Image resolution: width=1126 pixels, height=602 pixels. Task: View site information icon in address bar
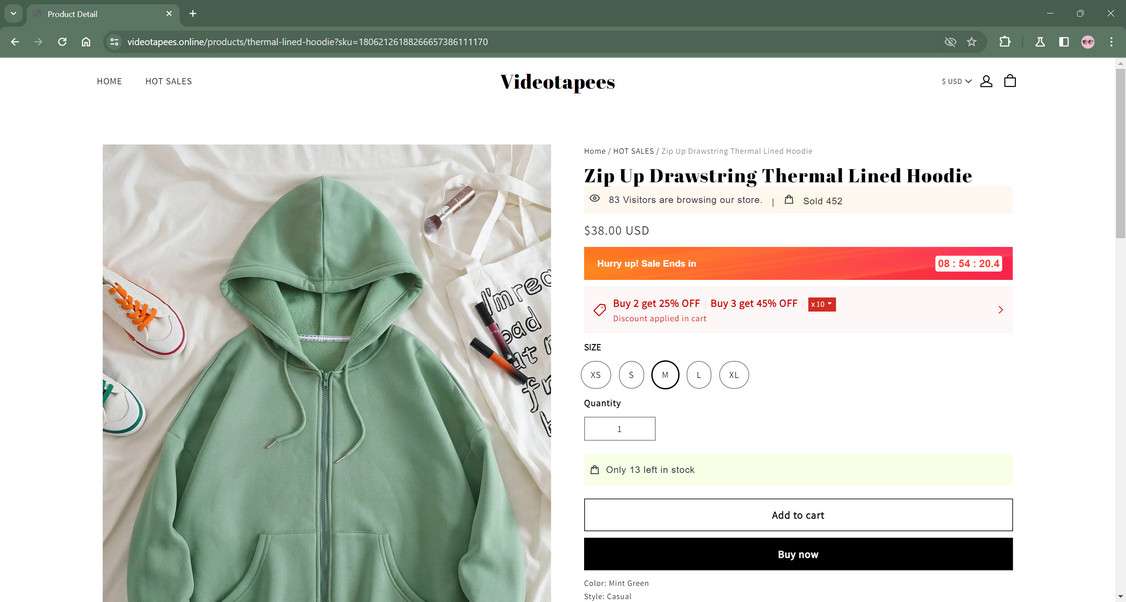[113, 42]
